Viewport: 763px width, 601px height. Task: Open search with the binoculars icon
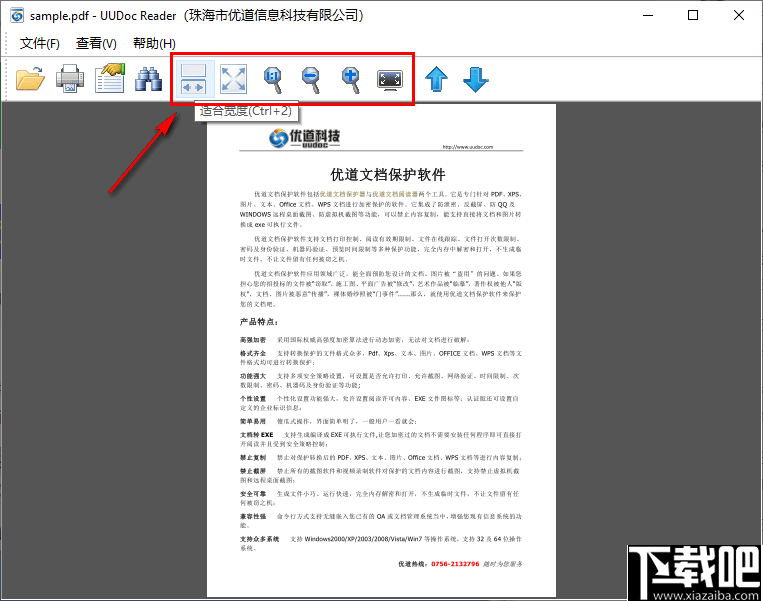148,79
